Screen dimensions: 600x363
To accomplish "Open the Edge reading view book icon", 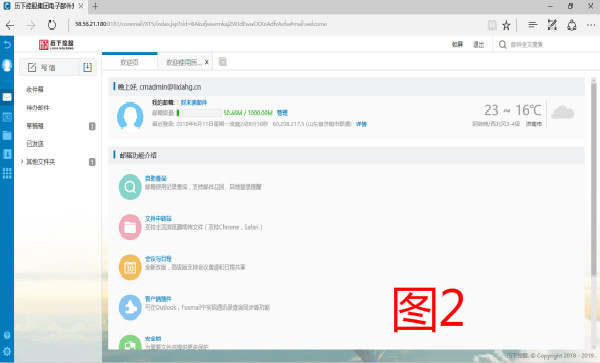I will (492, 25).
